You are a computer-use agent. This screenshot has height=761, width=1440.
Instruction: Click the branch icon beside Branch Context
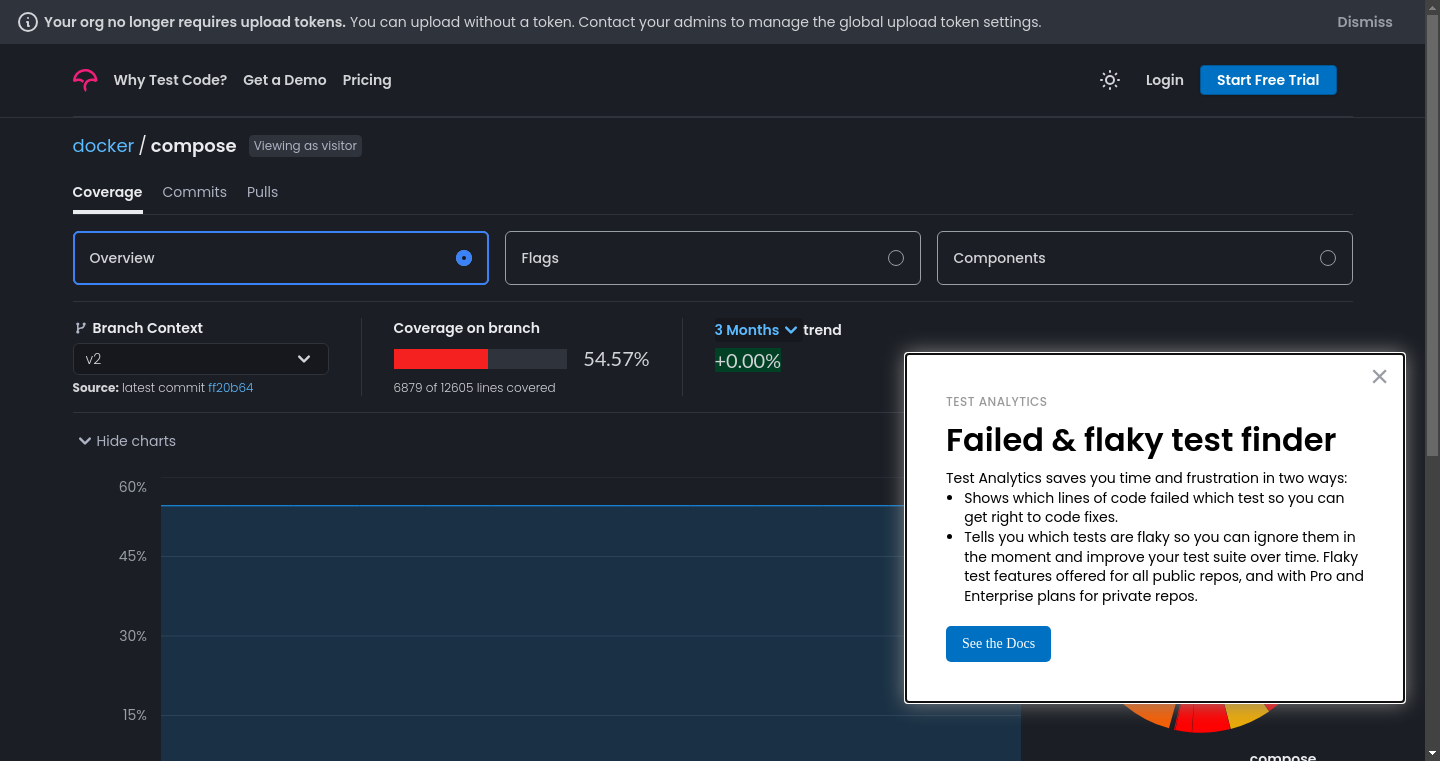click(x=80, y=328)
